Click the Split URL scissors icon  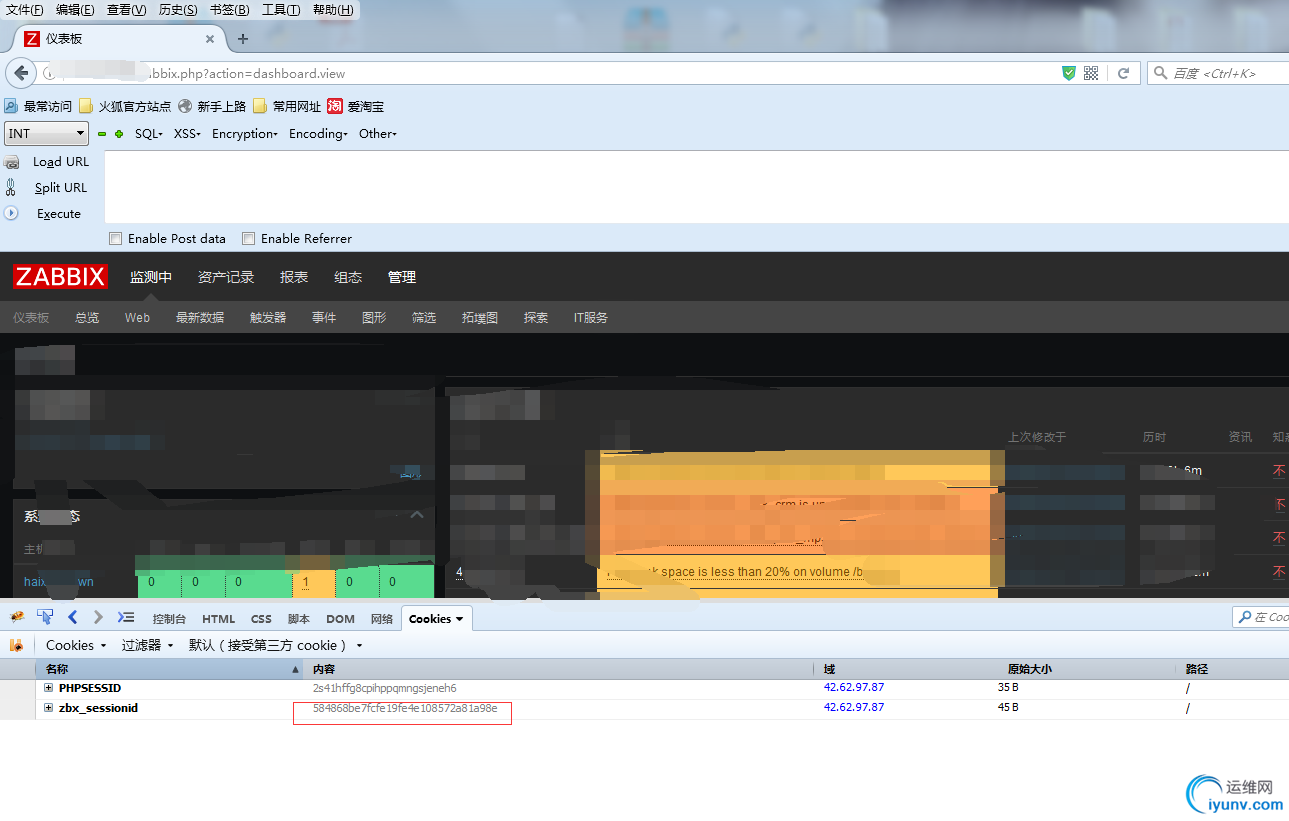click(x=12, y=187)
